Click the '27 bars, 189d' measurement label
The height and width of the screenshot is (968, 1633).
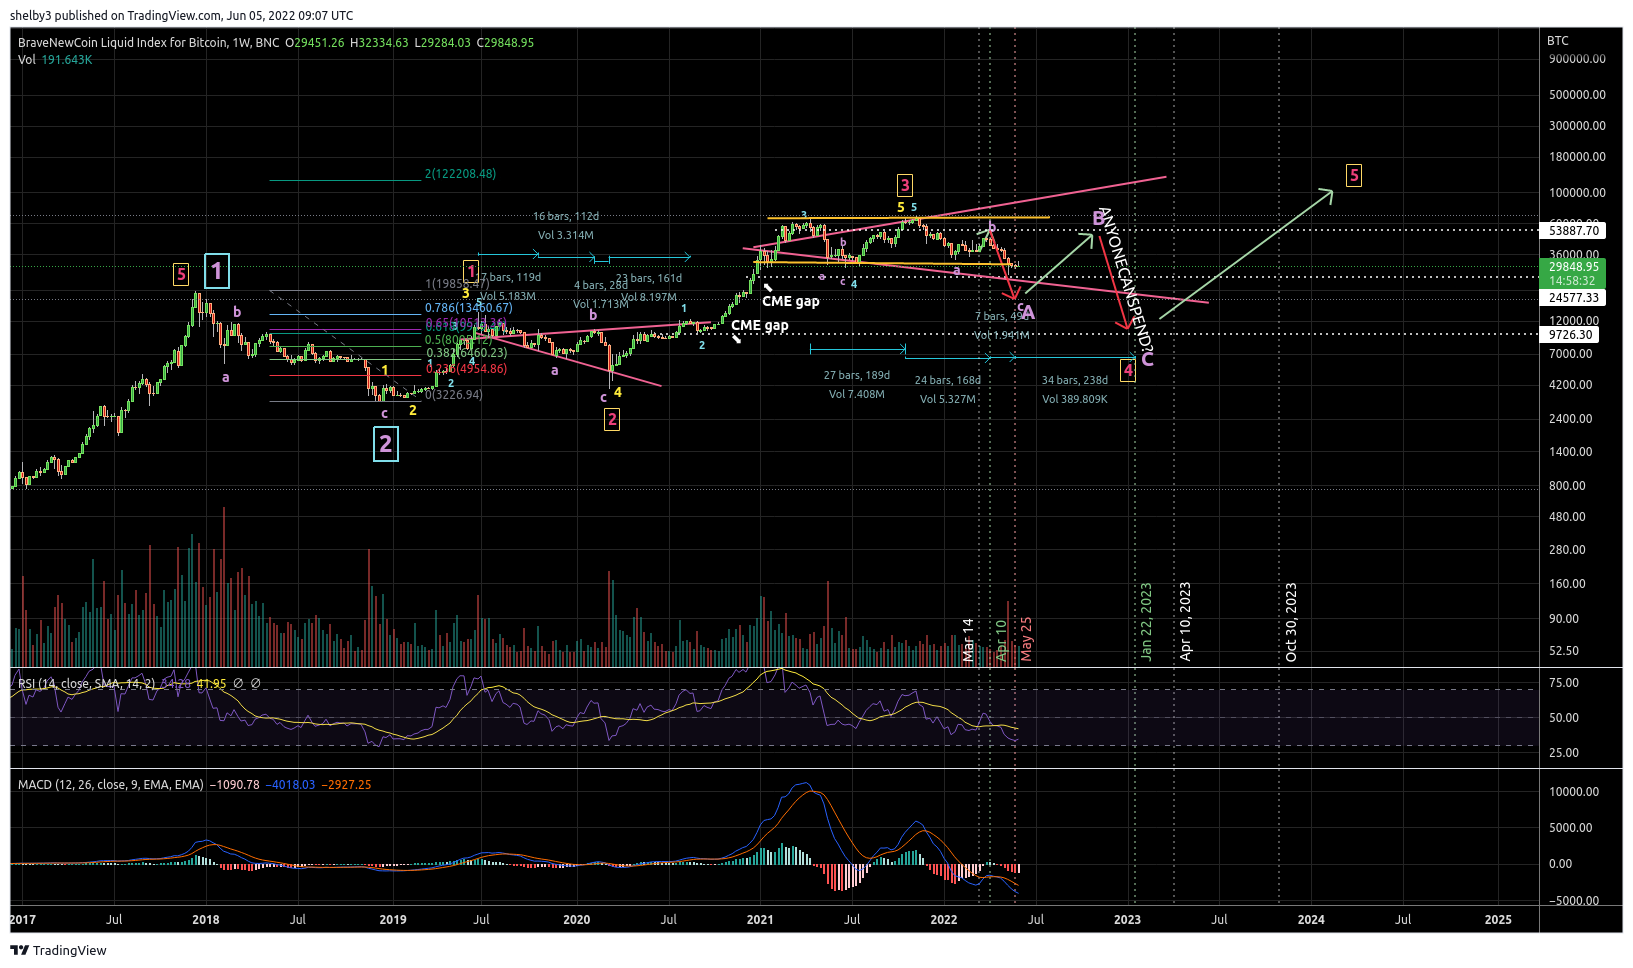857,376
